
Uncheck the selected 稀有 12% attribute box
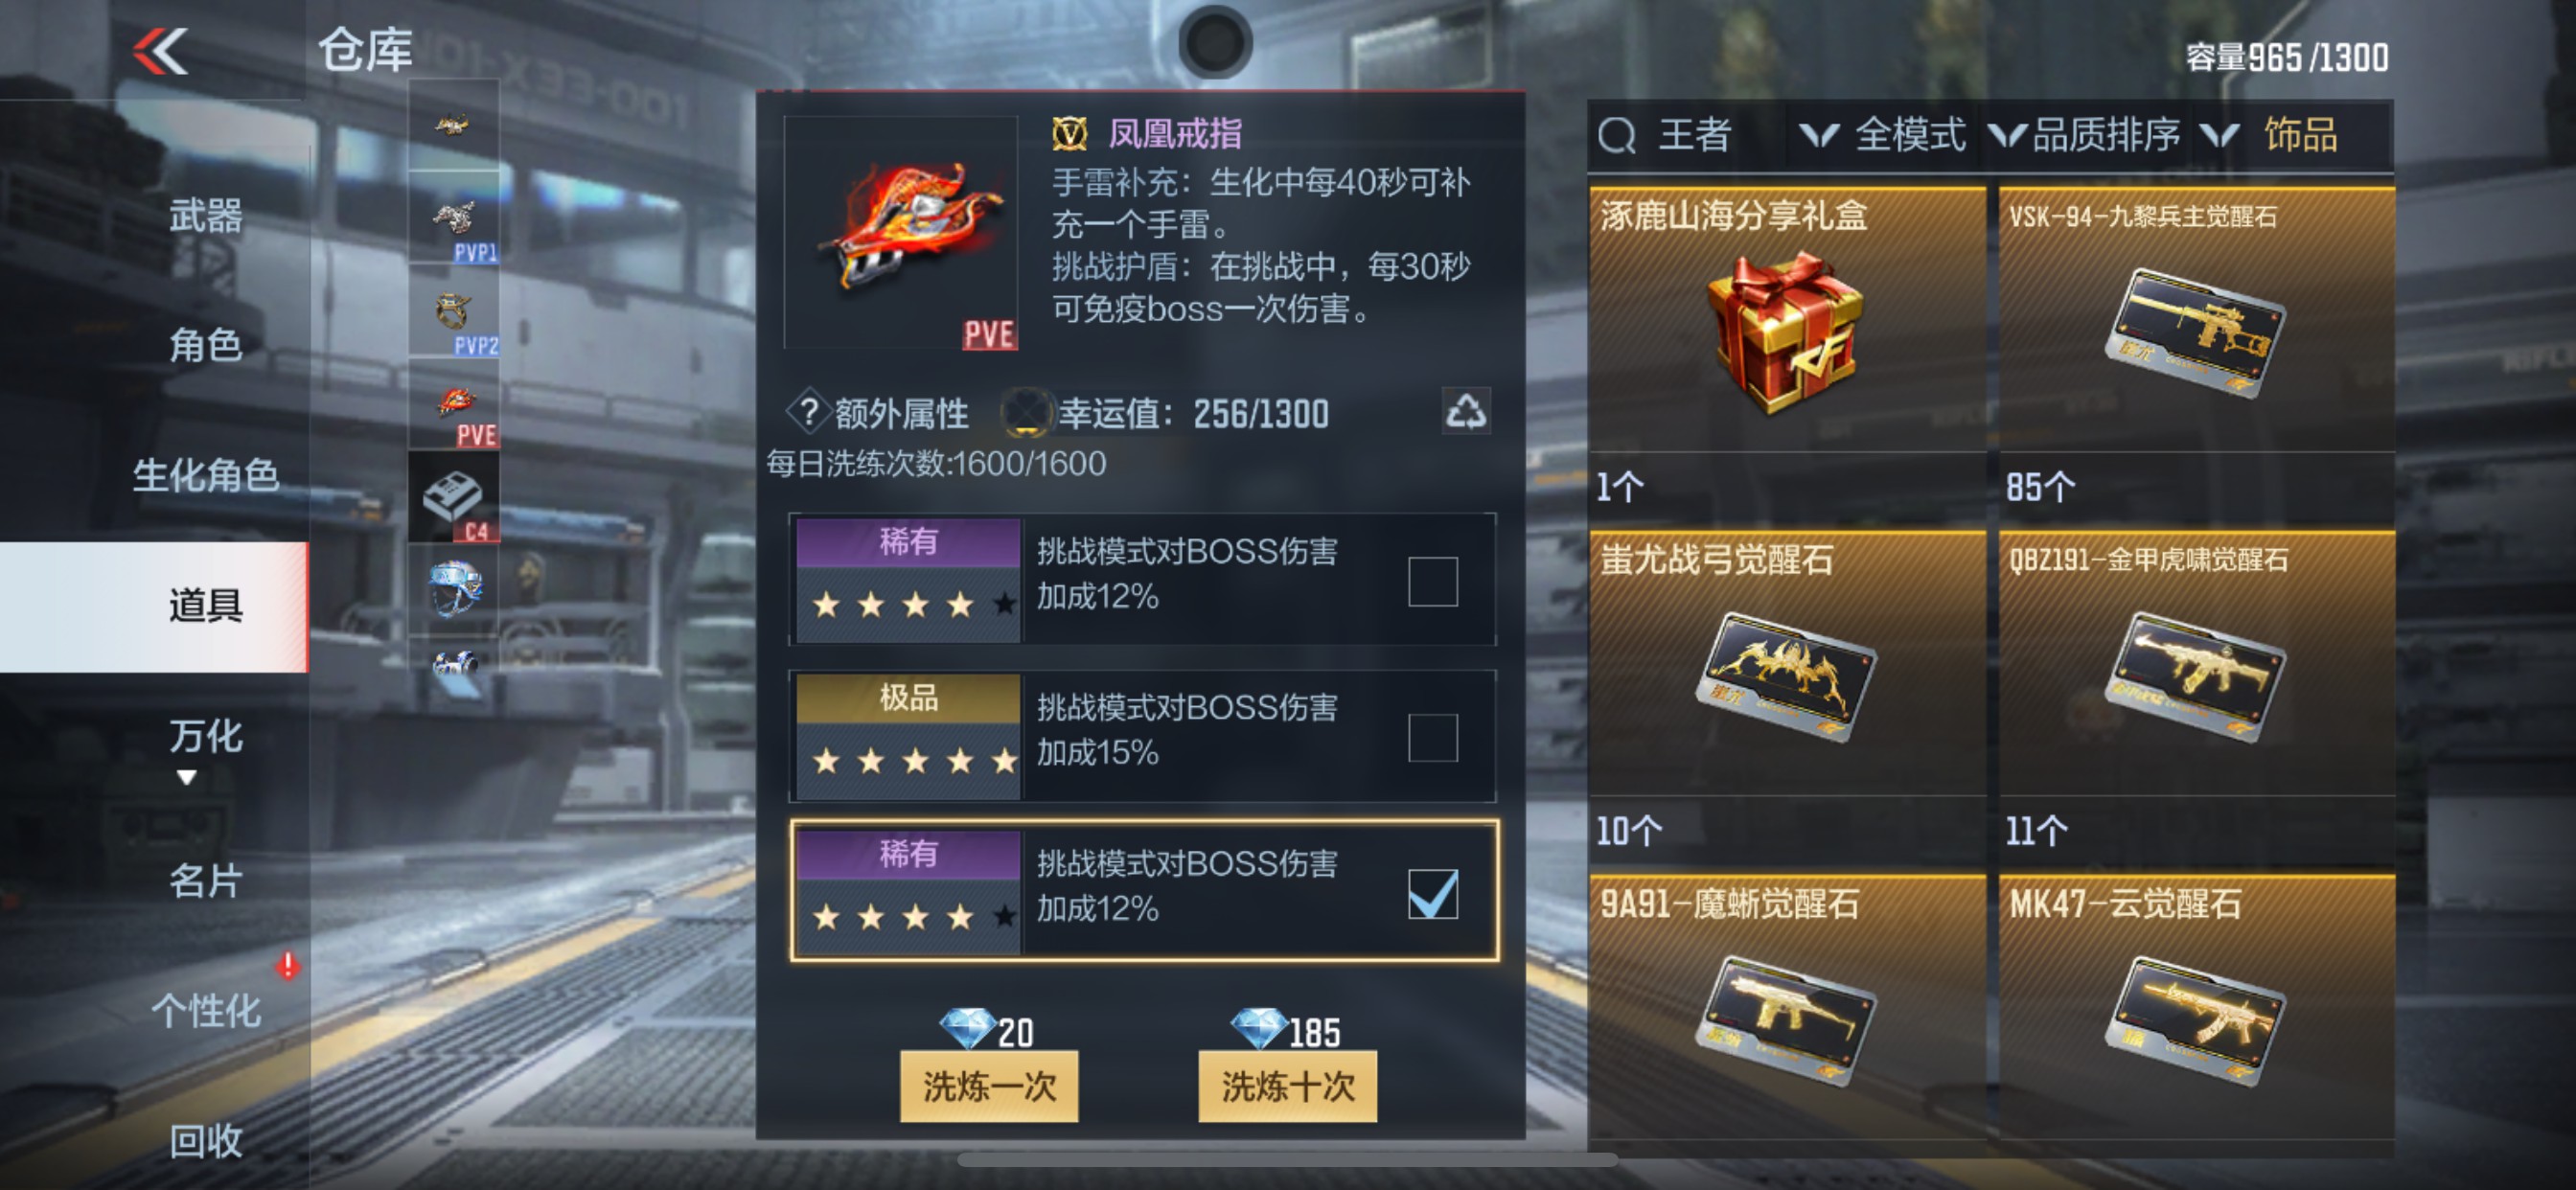click(x=1432, y=893)
